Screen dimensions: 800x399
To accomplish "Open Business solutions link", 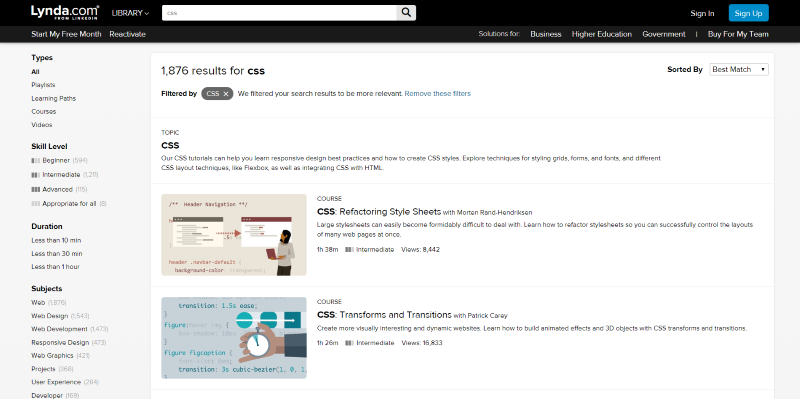I will tap(546, 34).
